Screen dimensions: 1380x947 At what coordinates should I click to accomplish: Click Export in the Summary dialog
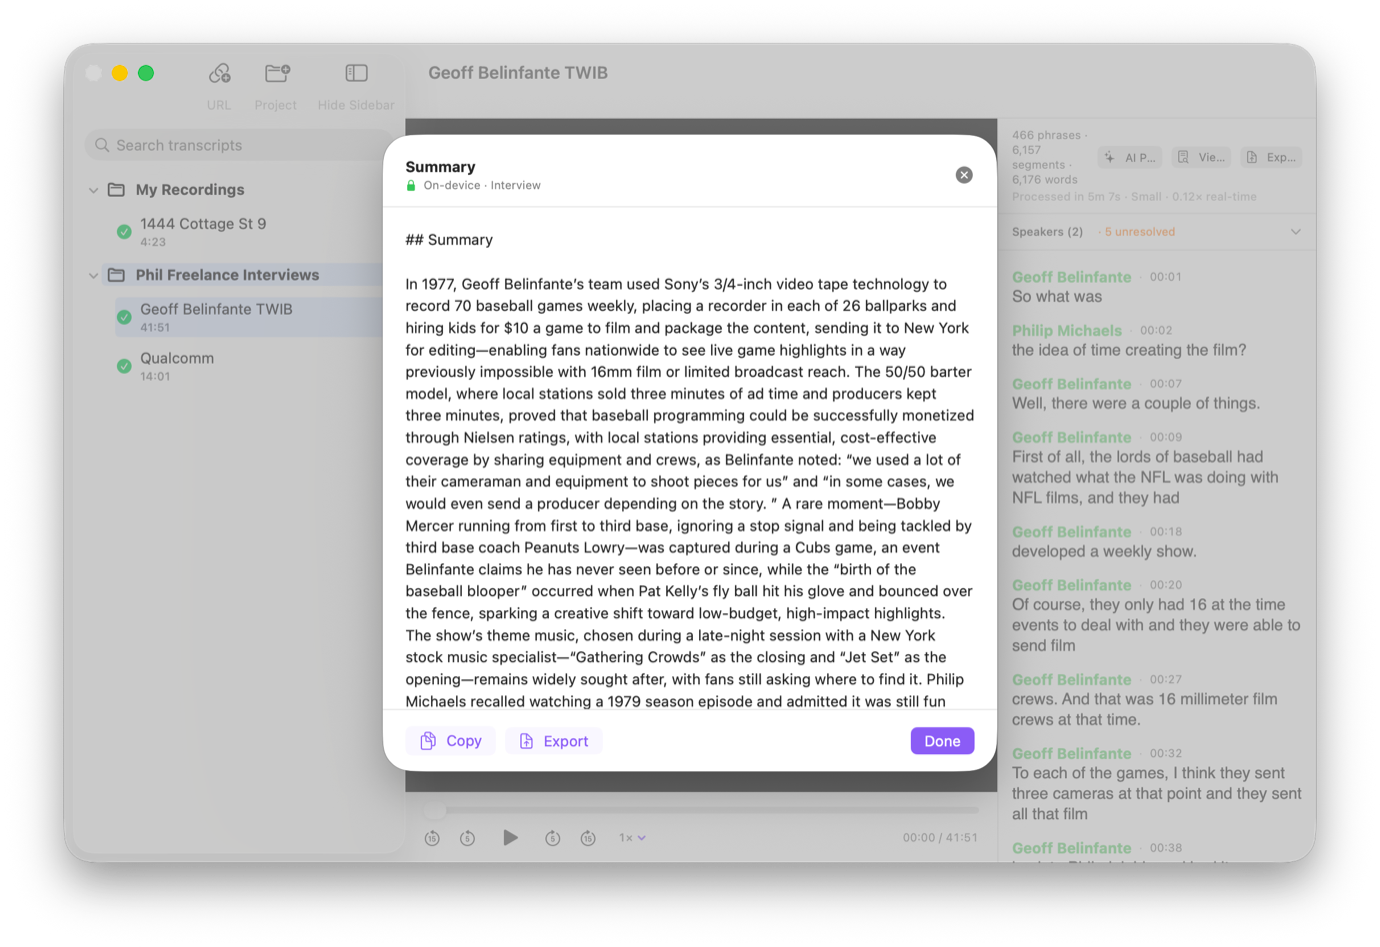pos(554,741)
